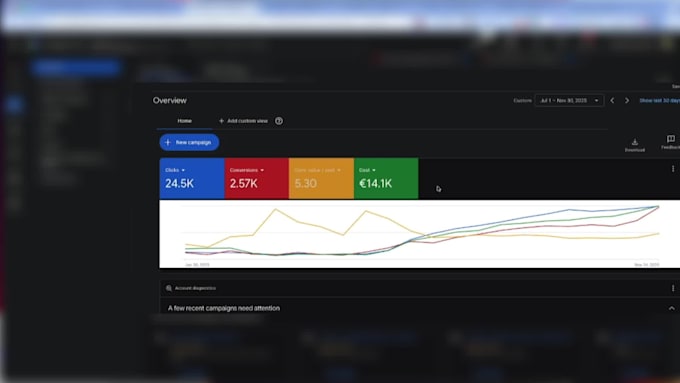Download the overview report
Screen dimensions: 680x383
point(634,145)
